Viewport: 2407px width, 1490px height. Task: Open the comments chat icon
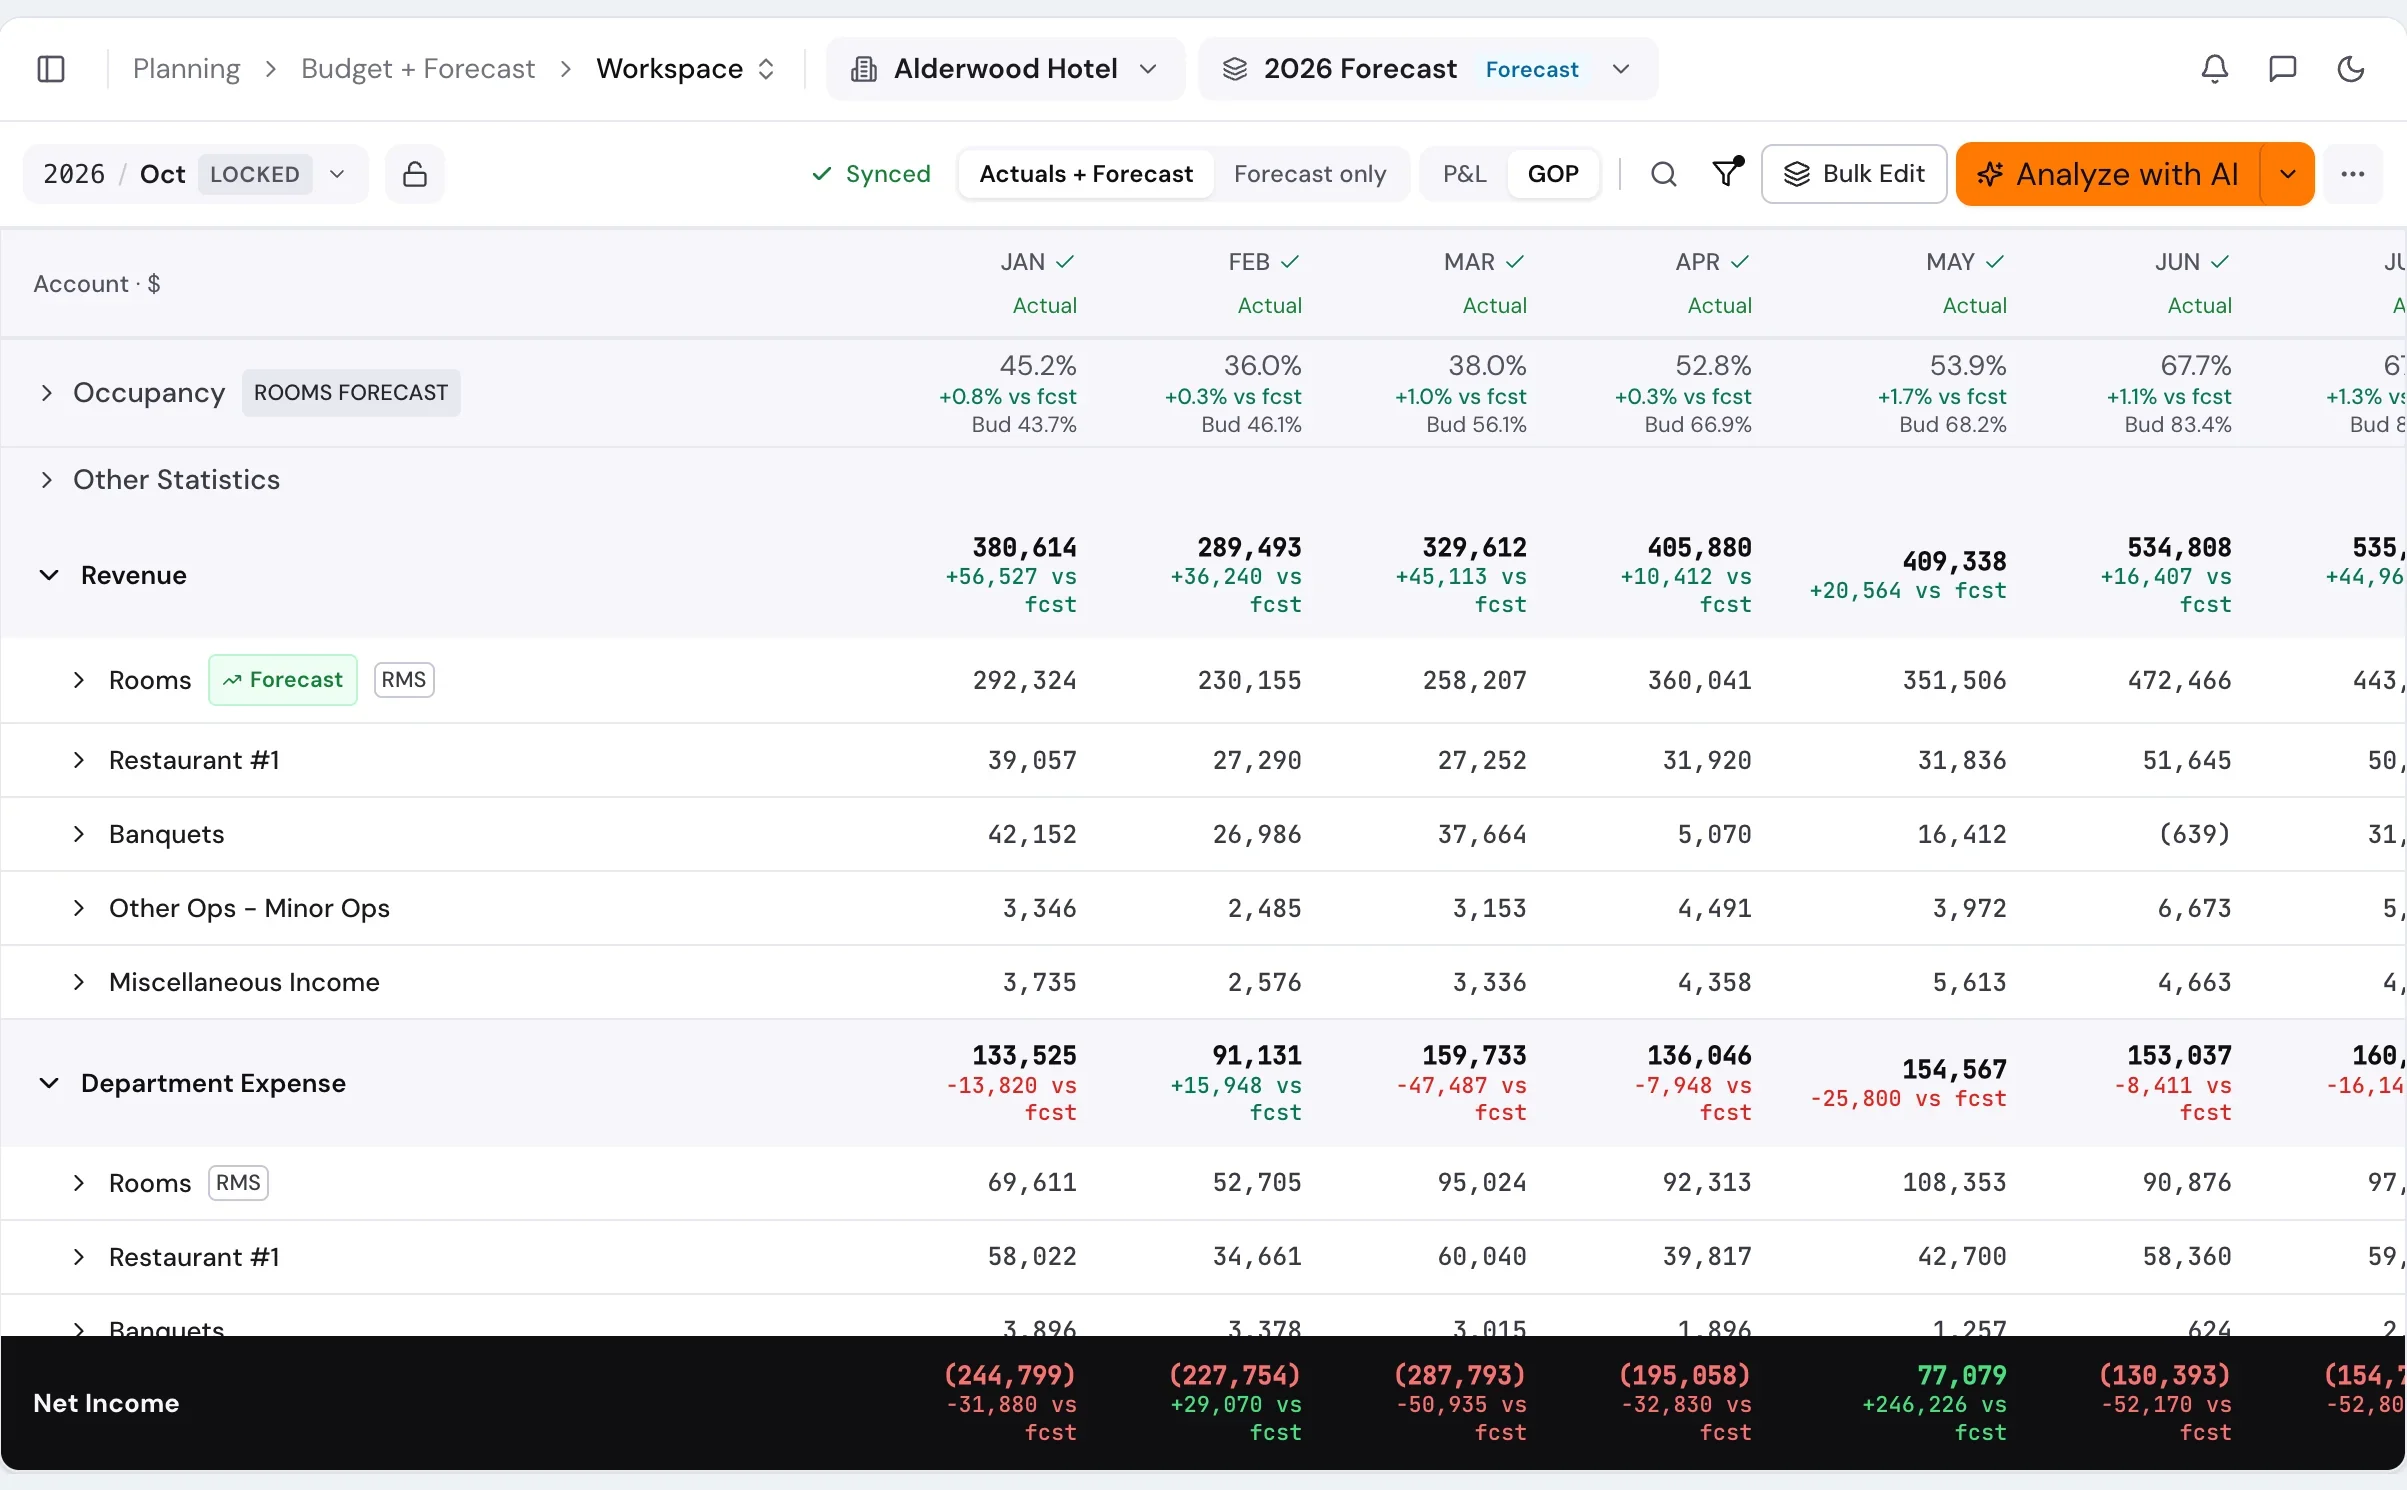point(2282,69)
